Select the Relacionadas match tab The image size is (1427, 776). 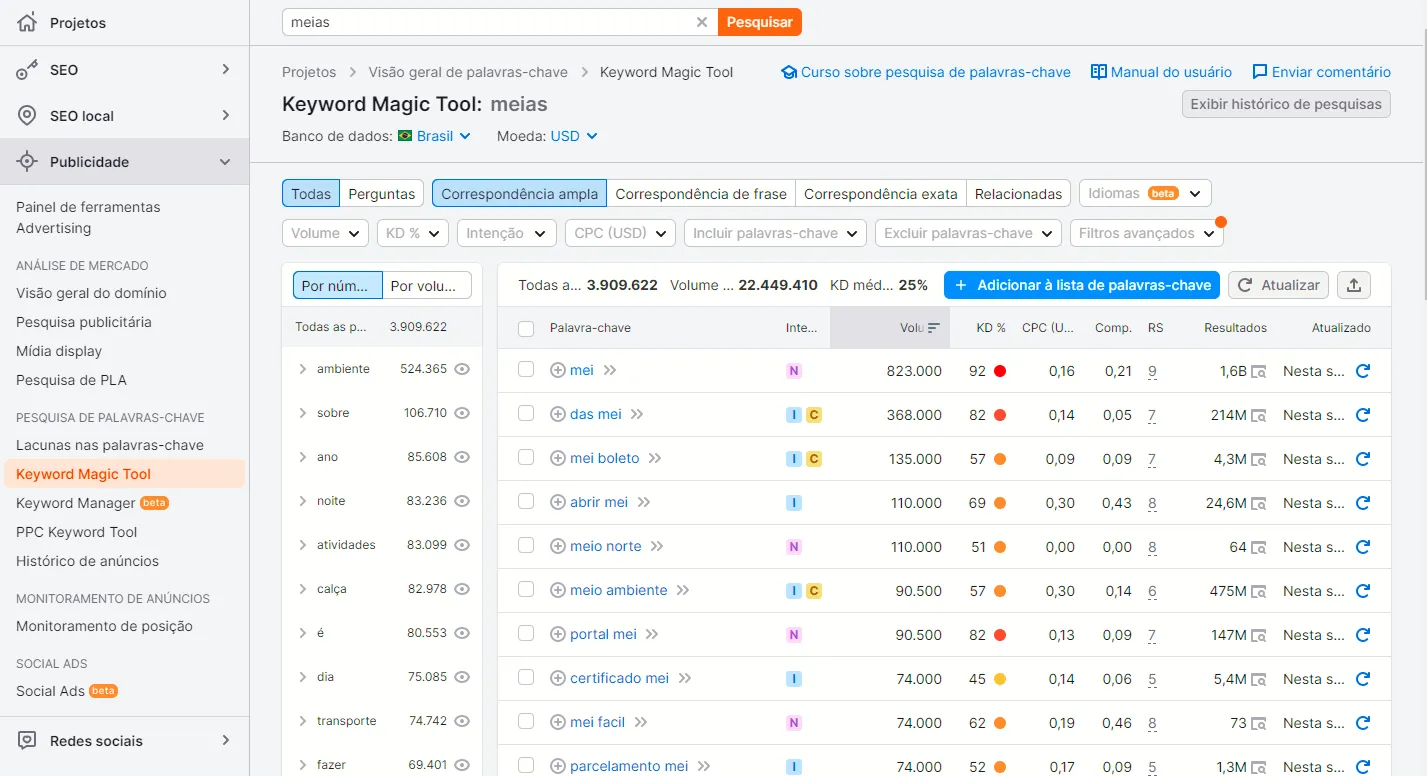pyautogui.click(x=1018, y=194)
